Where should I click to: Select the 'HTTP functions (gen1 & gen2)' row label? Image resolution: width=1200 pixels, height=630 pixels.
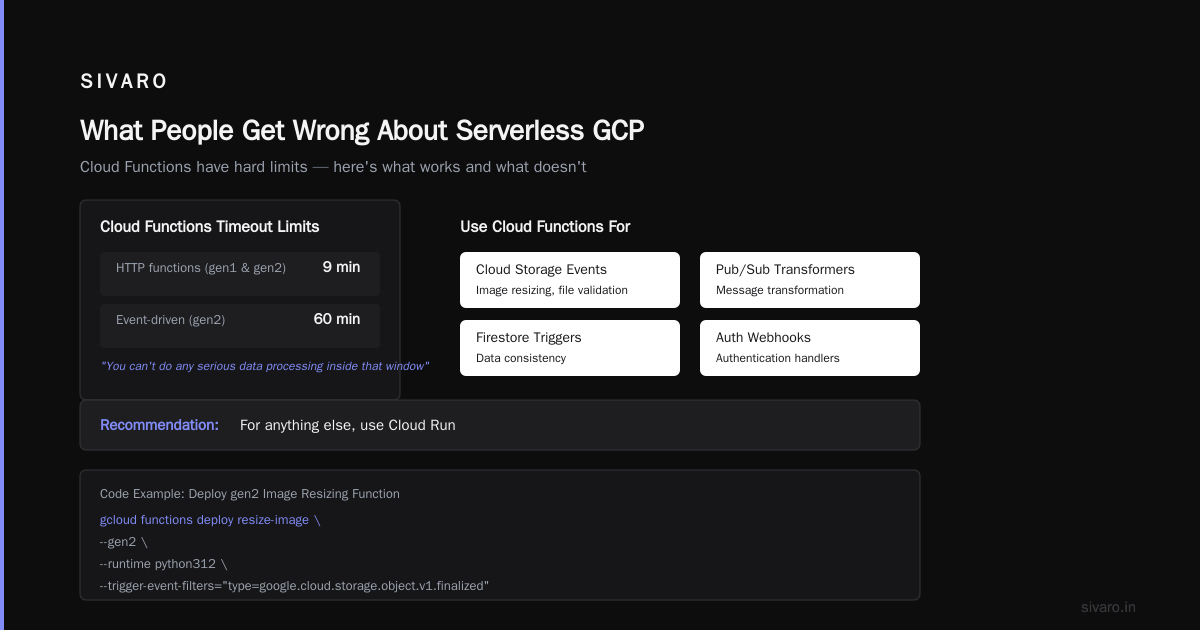(x=201, y=268)
